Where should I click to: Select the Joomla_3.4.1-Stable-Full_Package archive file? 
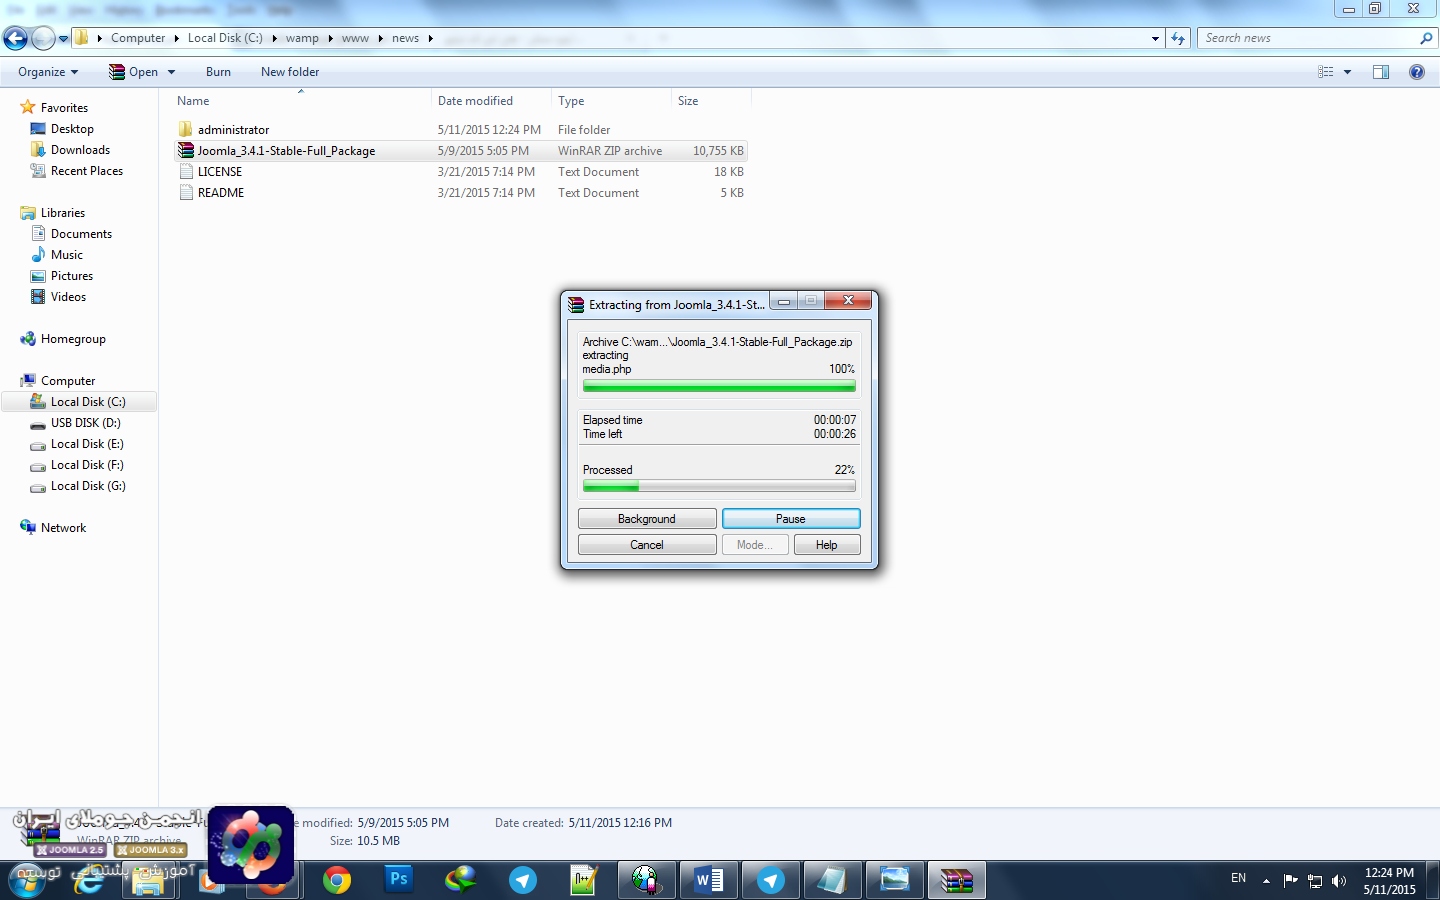tap(286, 151)
